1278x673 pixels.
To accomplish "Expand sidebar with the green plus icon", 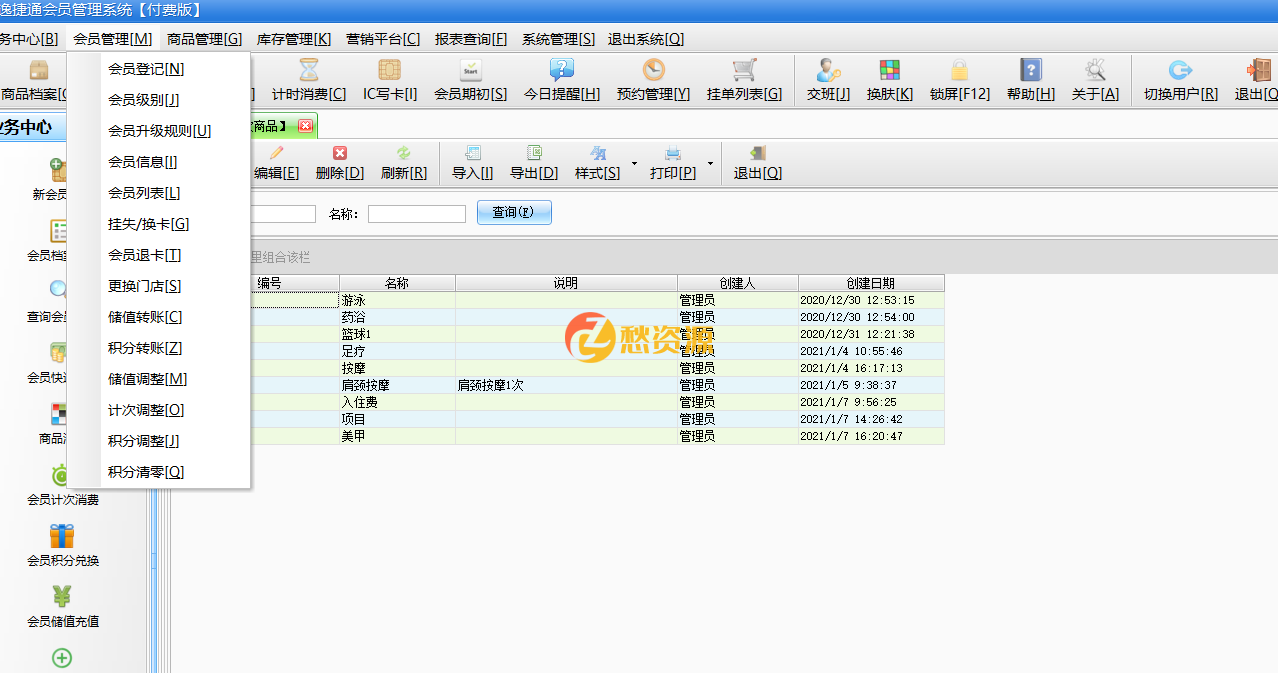I will point(62,658).
